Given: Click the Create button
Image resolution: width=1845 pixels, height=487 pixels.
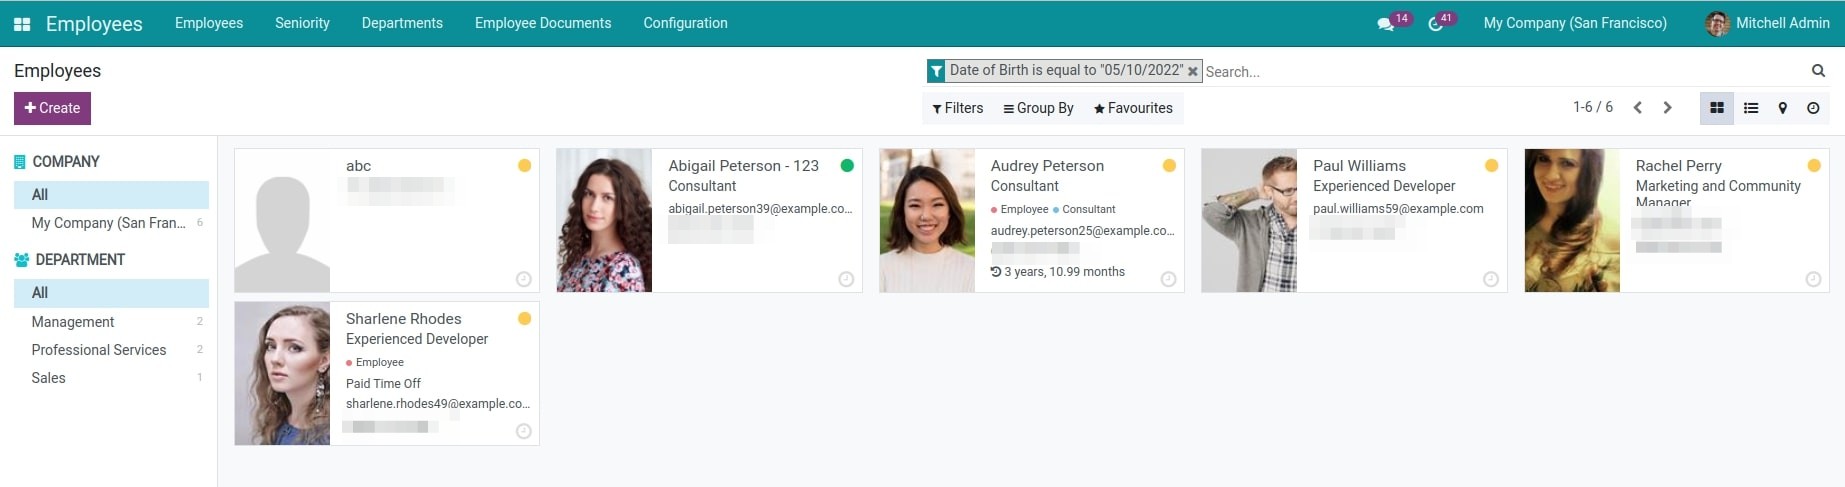Looking at the screenshot, I should 52,108.
